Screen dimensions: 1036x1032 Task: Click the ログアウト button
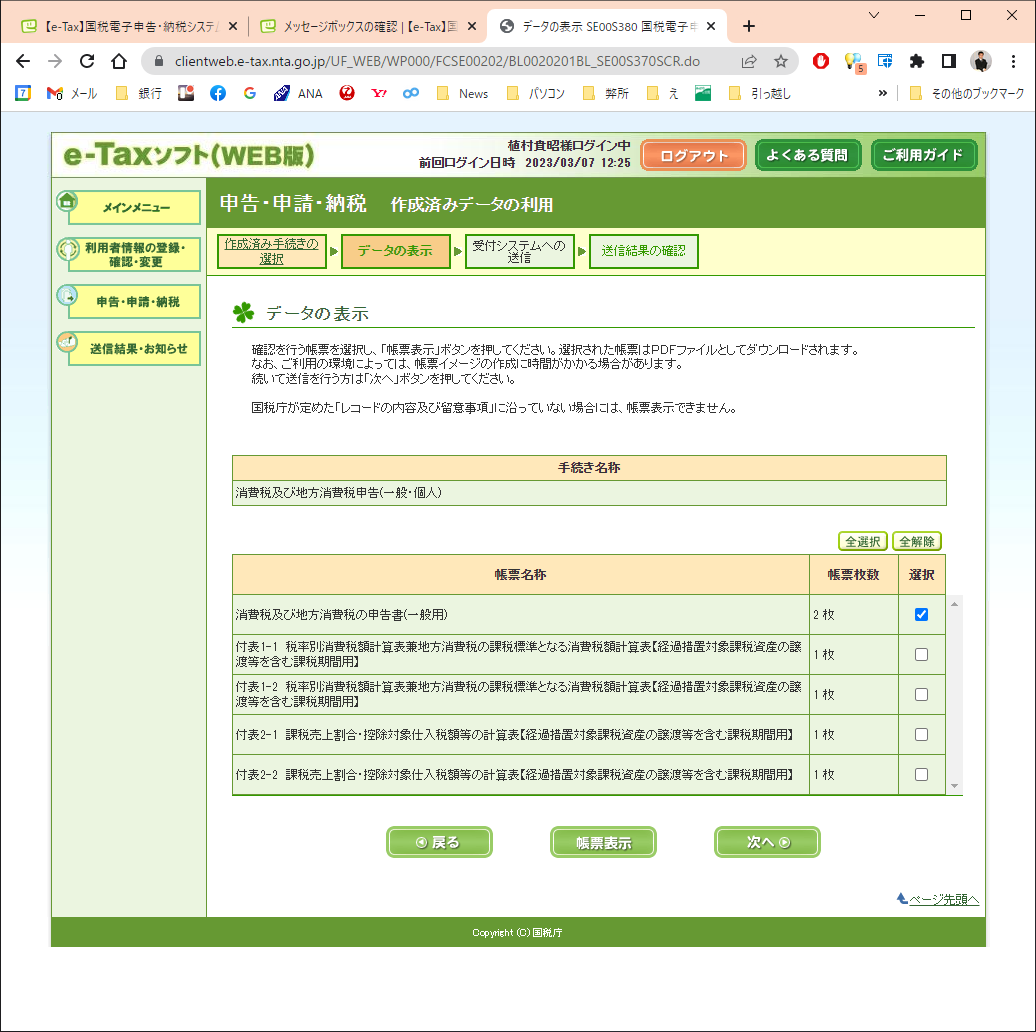pos(693,156)
